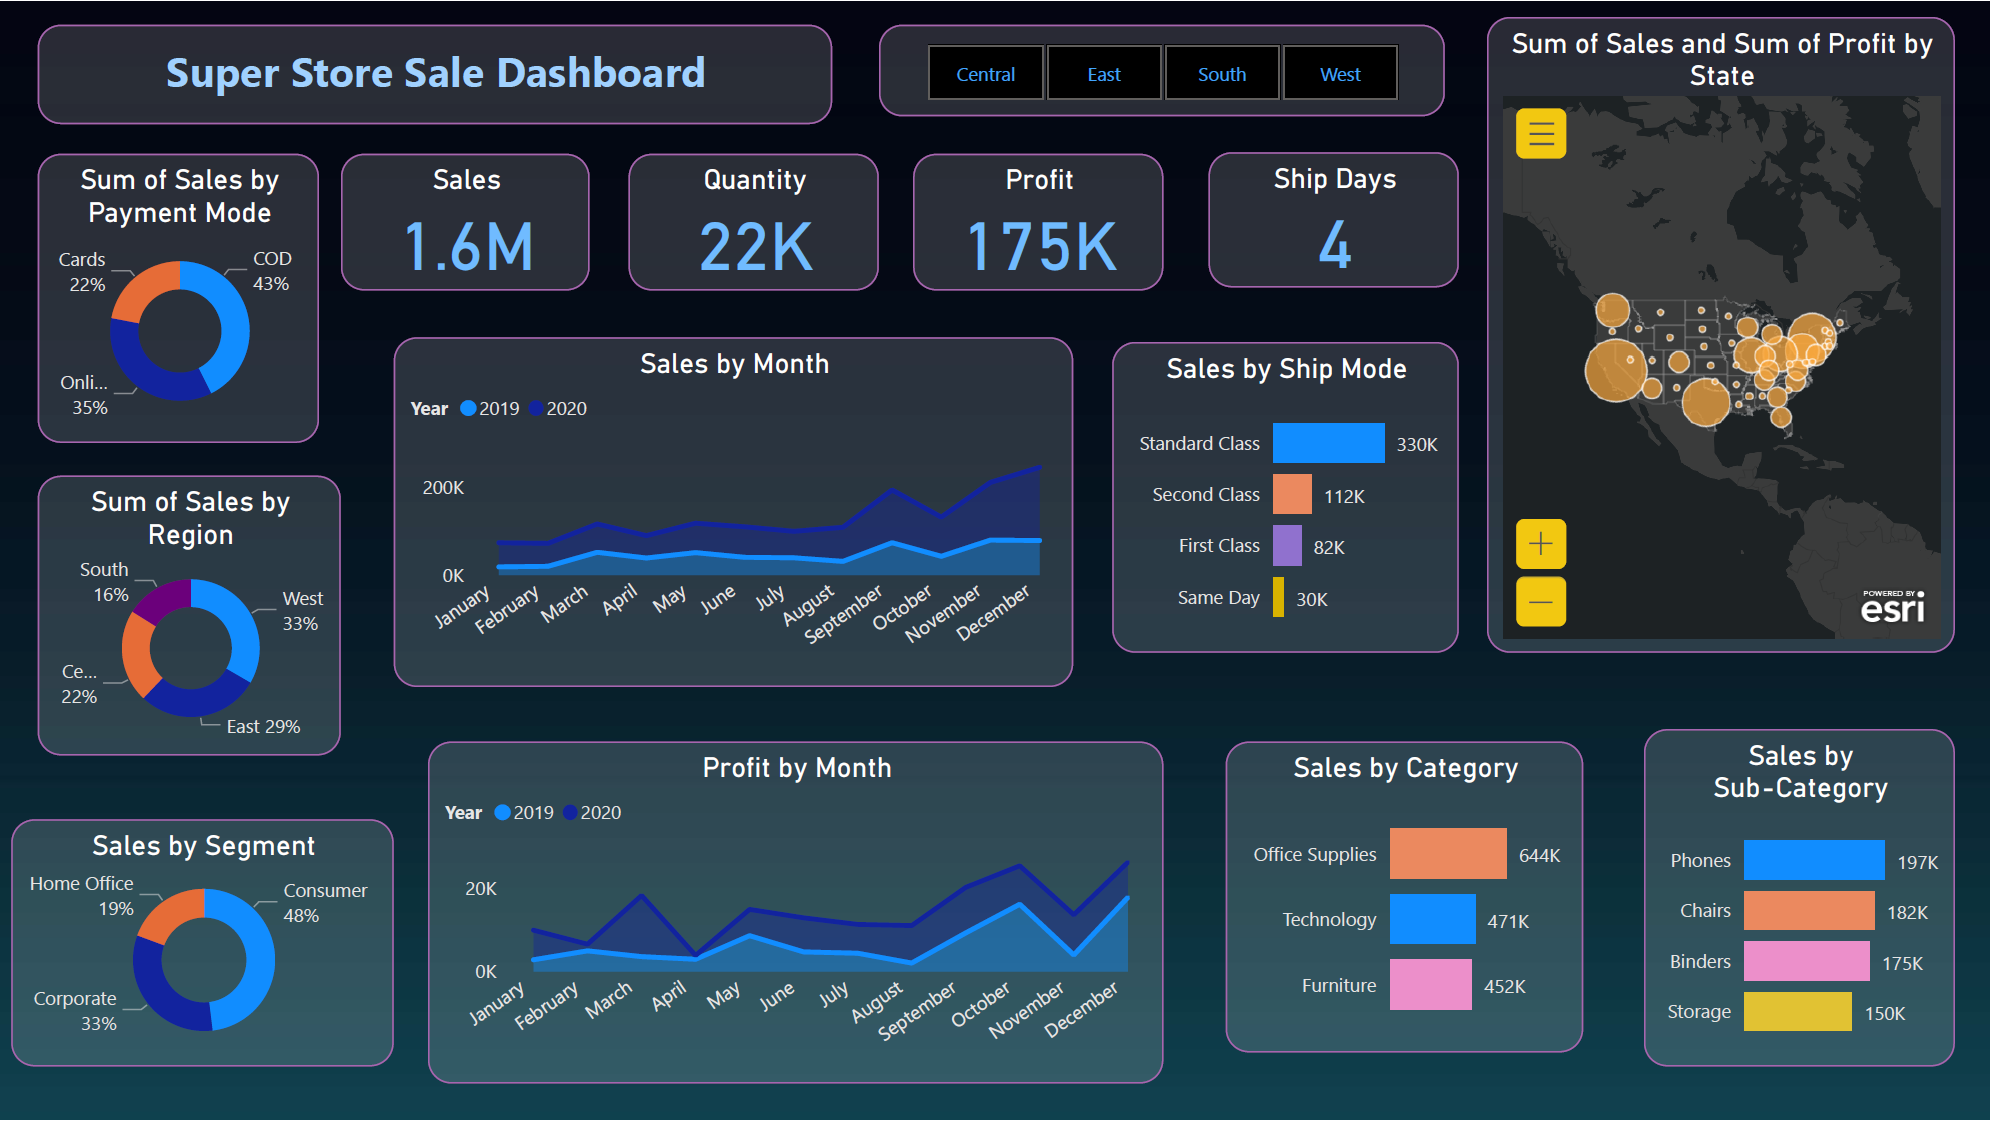
Task: Zoom in using the map plus icon
Action: 1540,545
